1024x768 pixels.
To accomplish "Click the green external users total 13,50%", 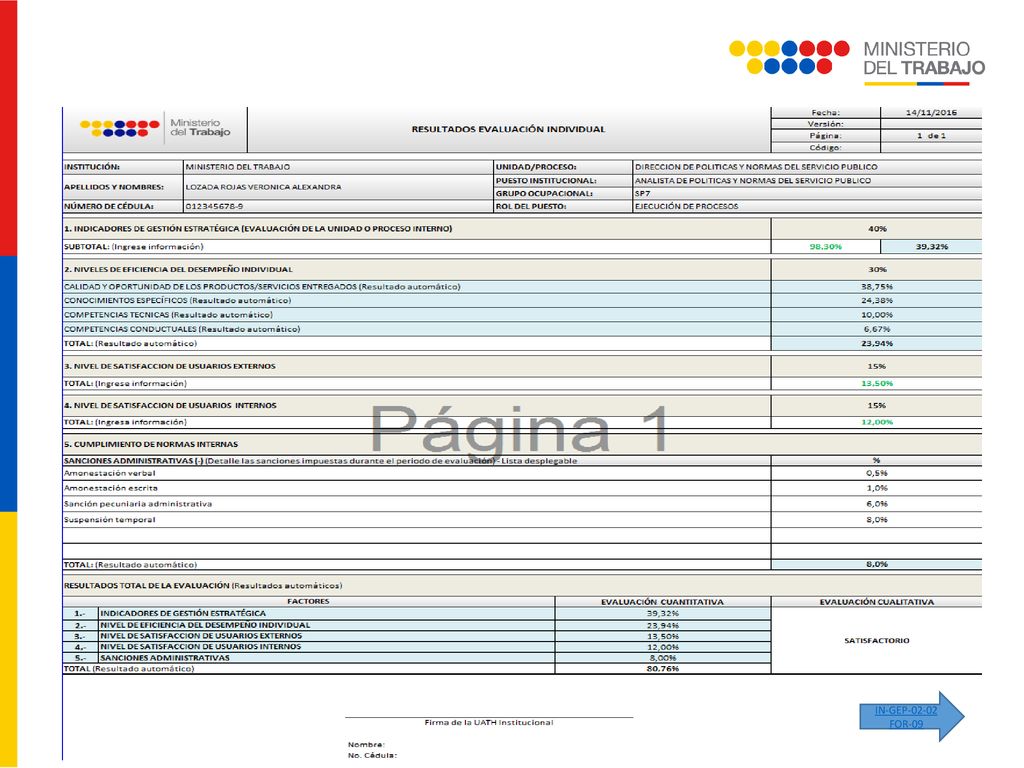I will coord(876,383).
